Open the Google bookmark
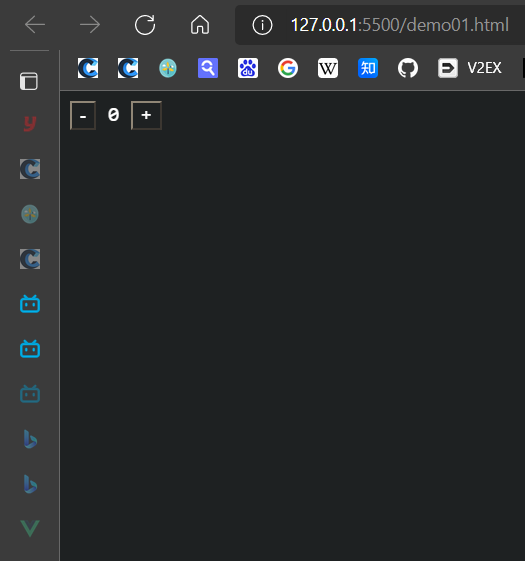Screen dimensions: 525x561 (288, 68)
